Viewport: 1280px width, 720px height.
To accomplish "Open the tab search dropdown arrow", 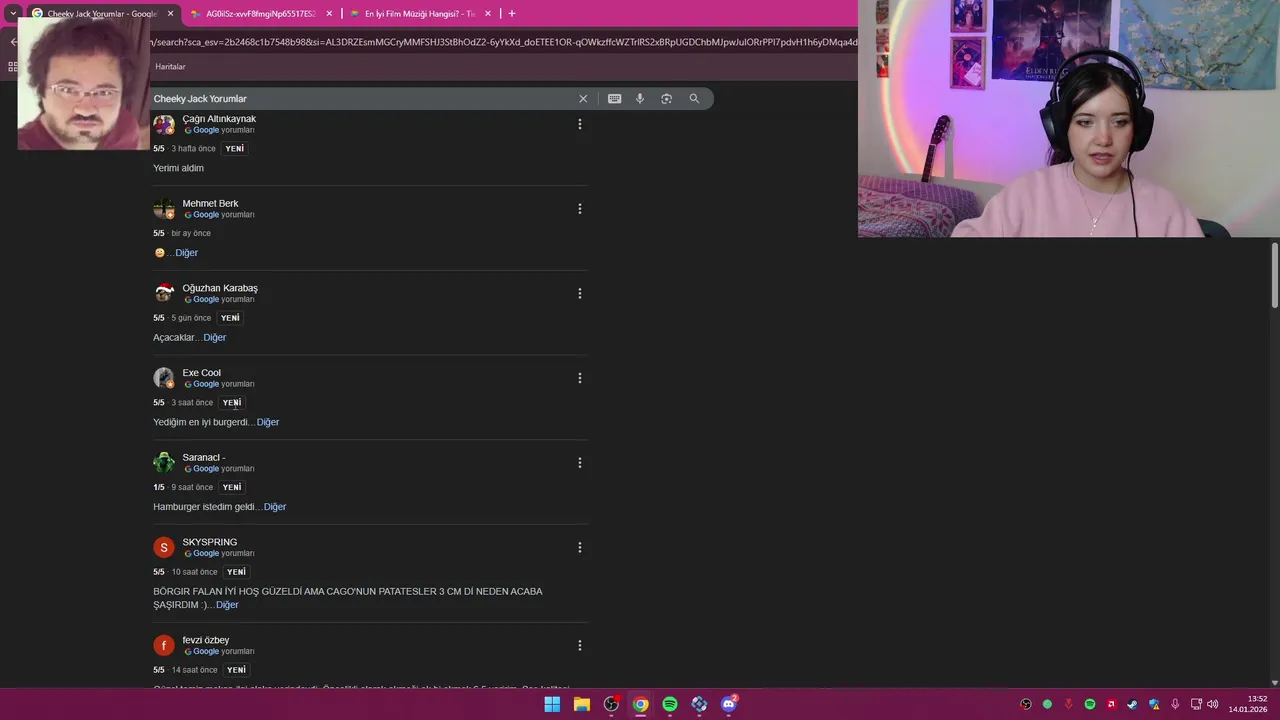I will [13, 13].
